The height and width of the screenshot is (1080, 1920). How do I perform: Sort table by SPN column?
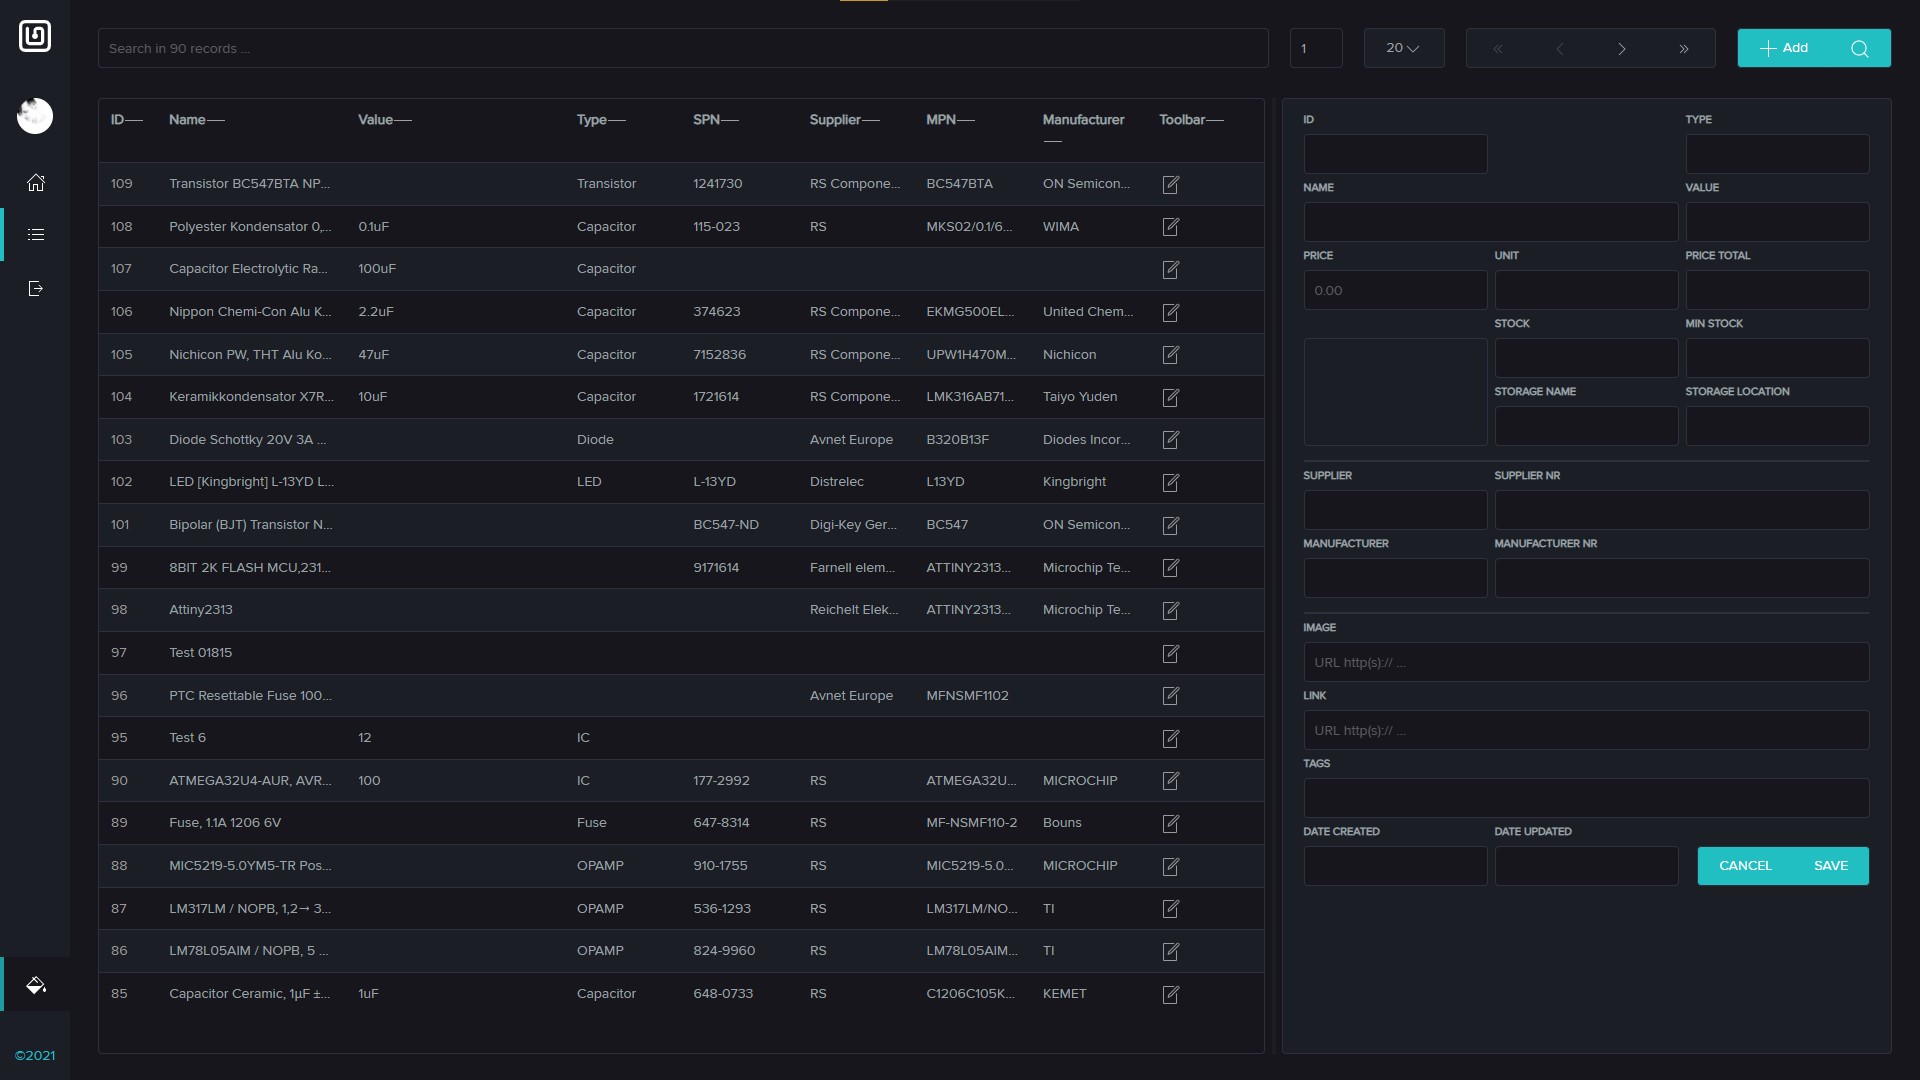pyautogui.click(x=716, y=120)
